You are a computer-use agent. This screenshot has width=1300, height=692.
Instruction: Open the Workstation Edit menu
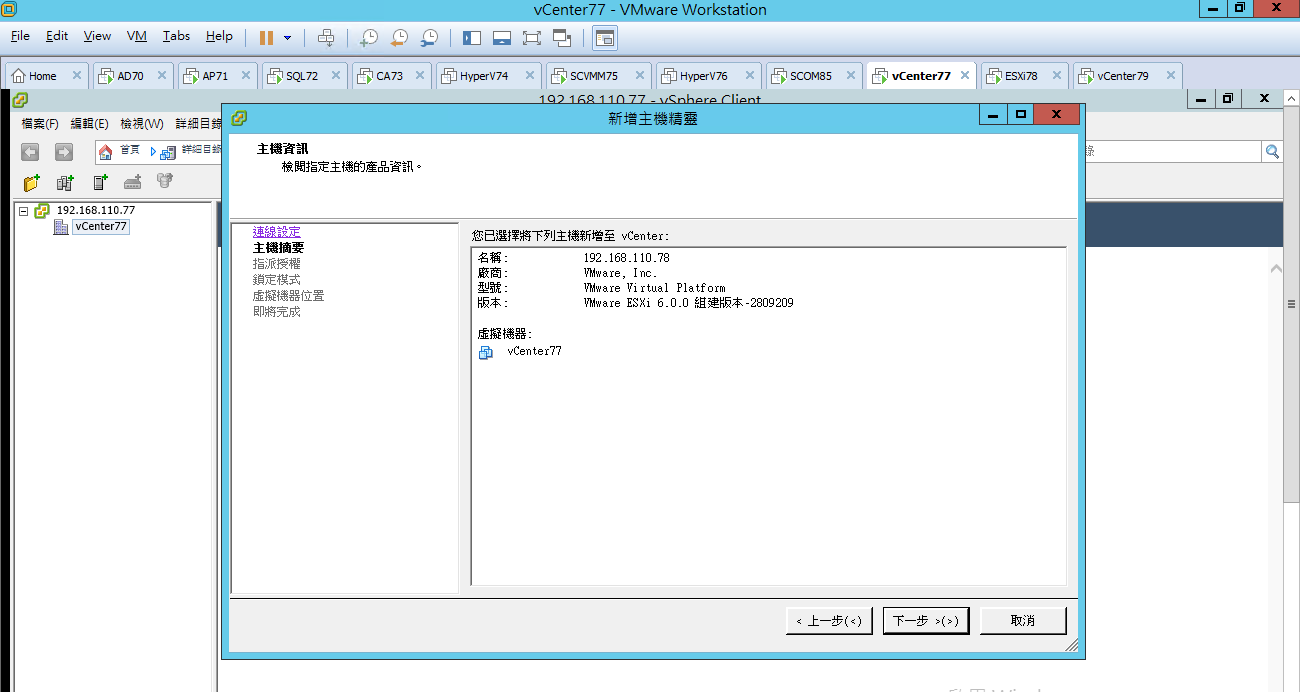[x=57, y=36]
